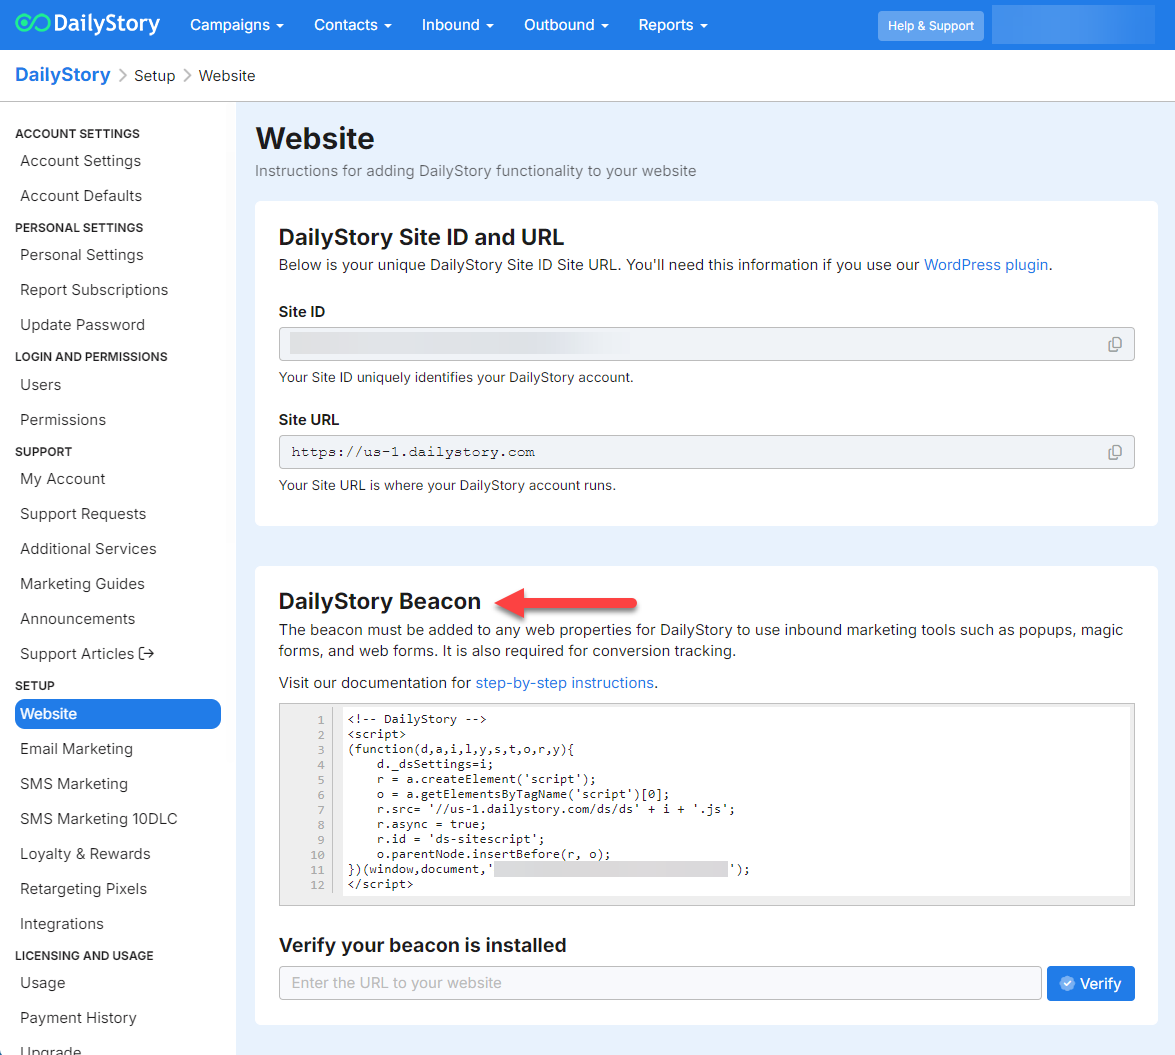Open Account Settings in sidebar
This screenshot has width=1175, height=1055.
(80, 160)
